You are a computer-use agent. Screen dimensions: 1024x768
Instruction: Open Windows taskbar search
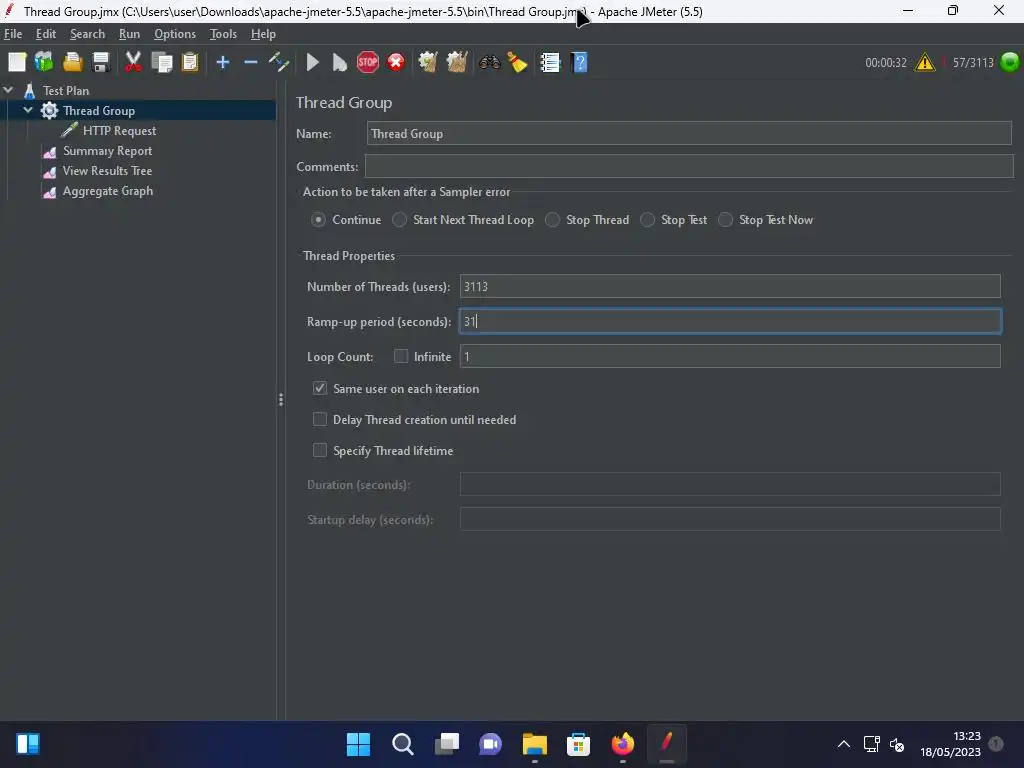(x=402, y=744)
